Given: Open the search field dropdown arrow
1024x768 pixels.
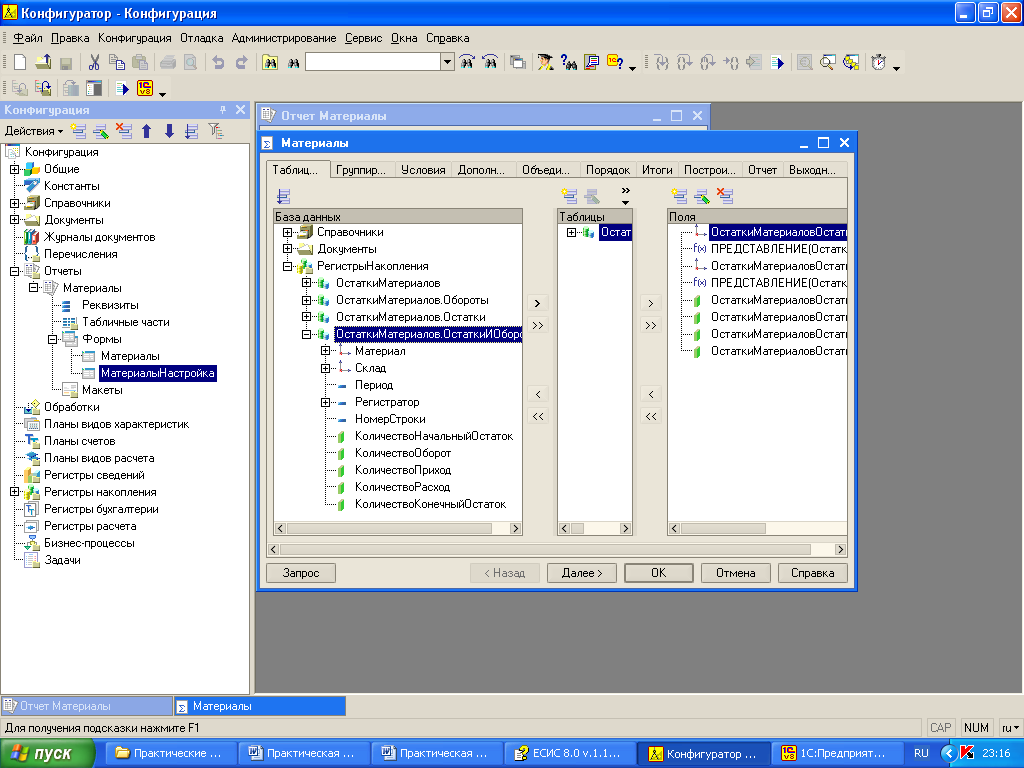Looking at the screenshot, I should point(447,62).
